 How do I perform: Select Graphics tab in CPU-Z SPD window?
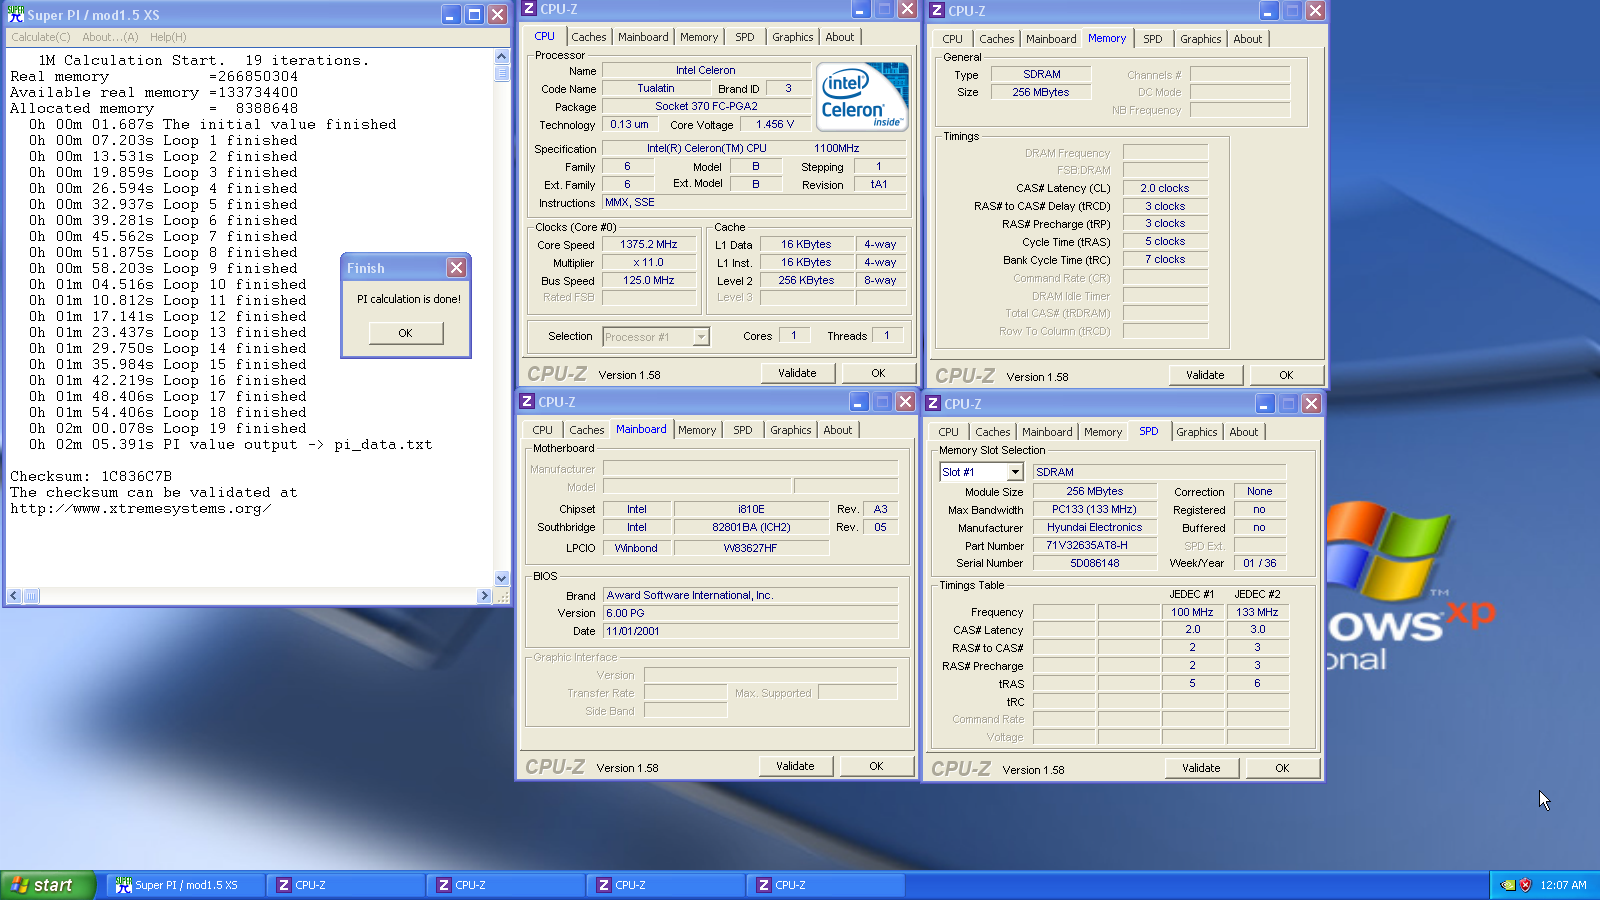1197,432
